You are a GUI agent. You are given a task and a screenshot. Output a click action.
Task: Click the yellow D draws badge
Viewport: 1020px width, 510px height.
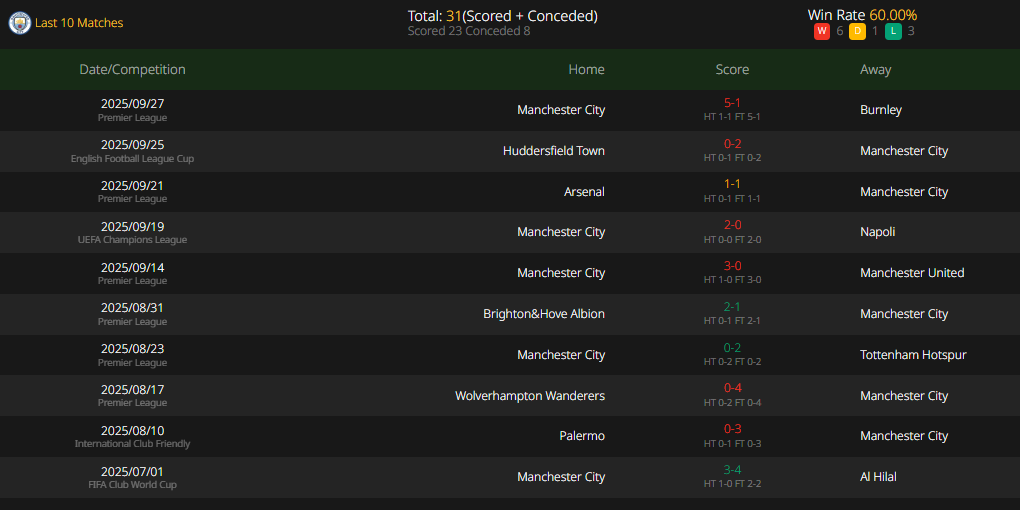(857, 31)
